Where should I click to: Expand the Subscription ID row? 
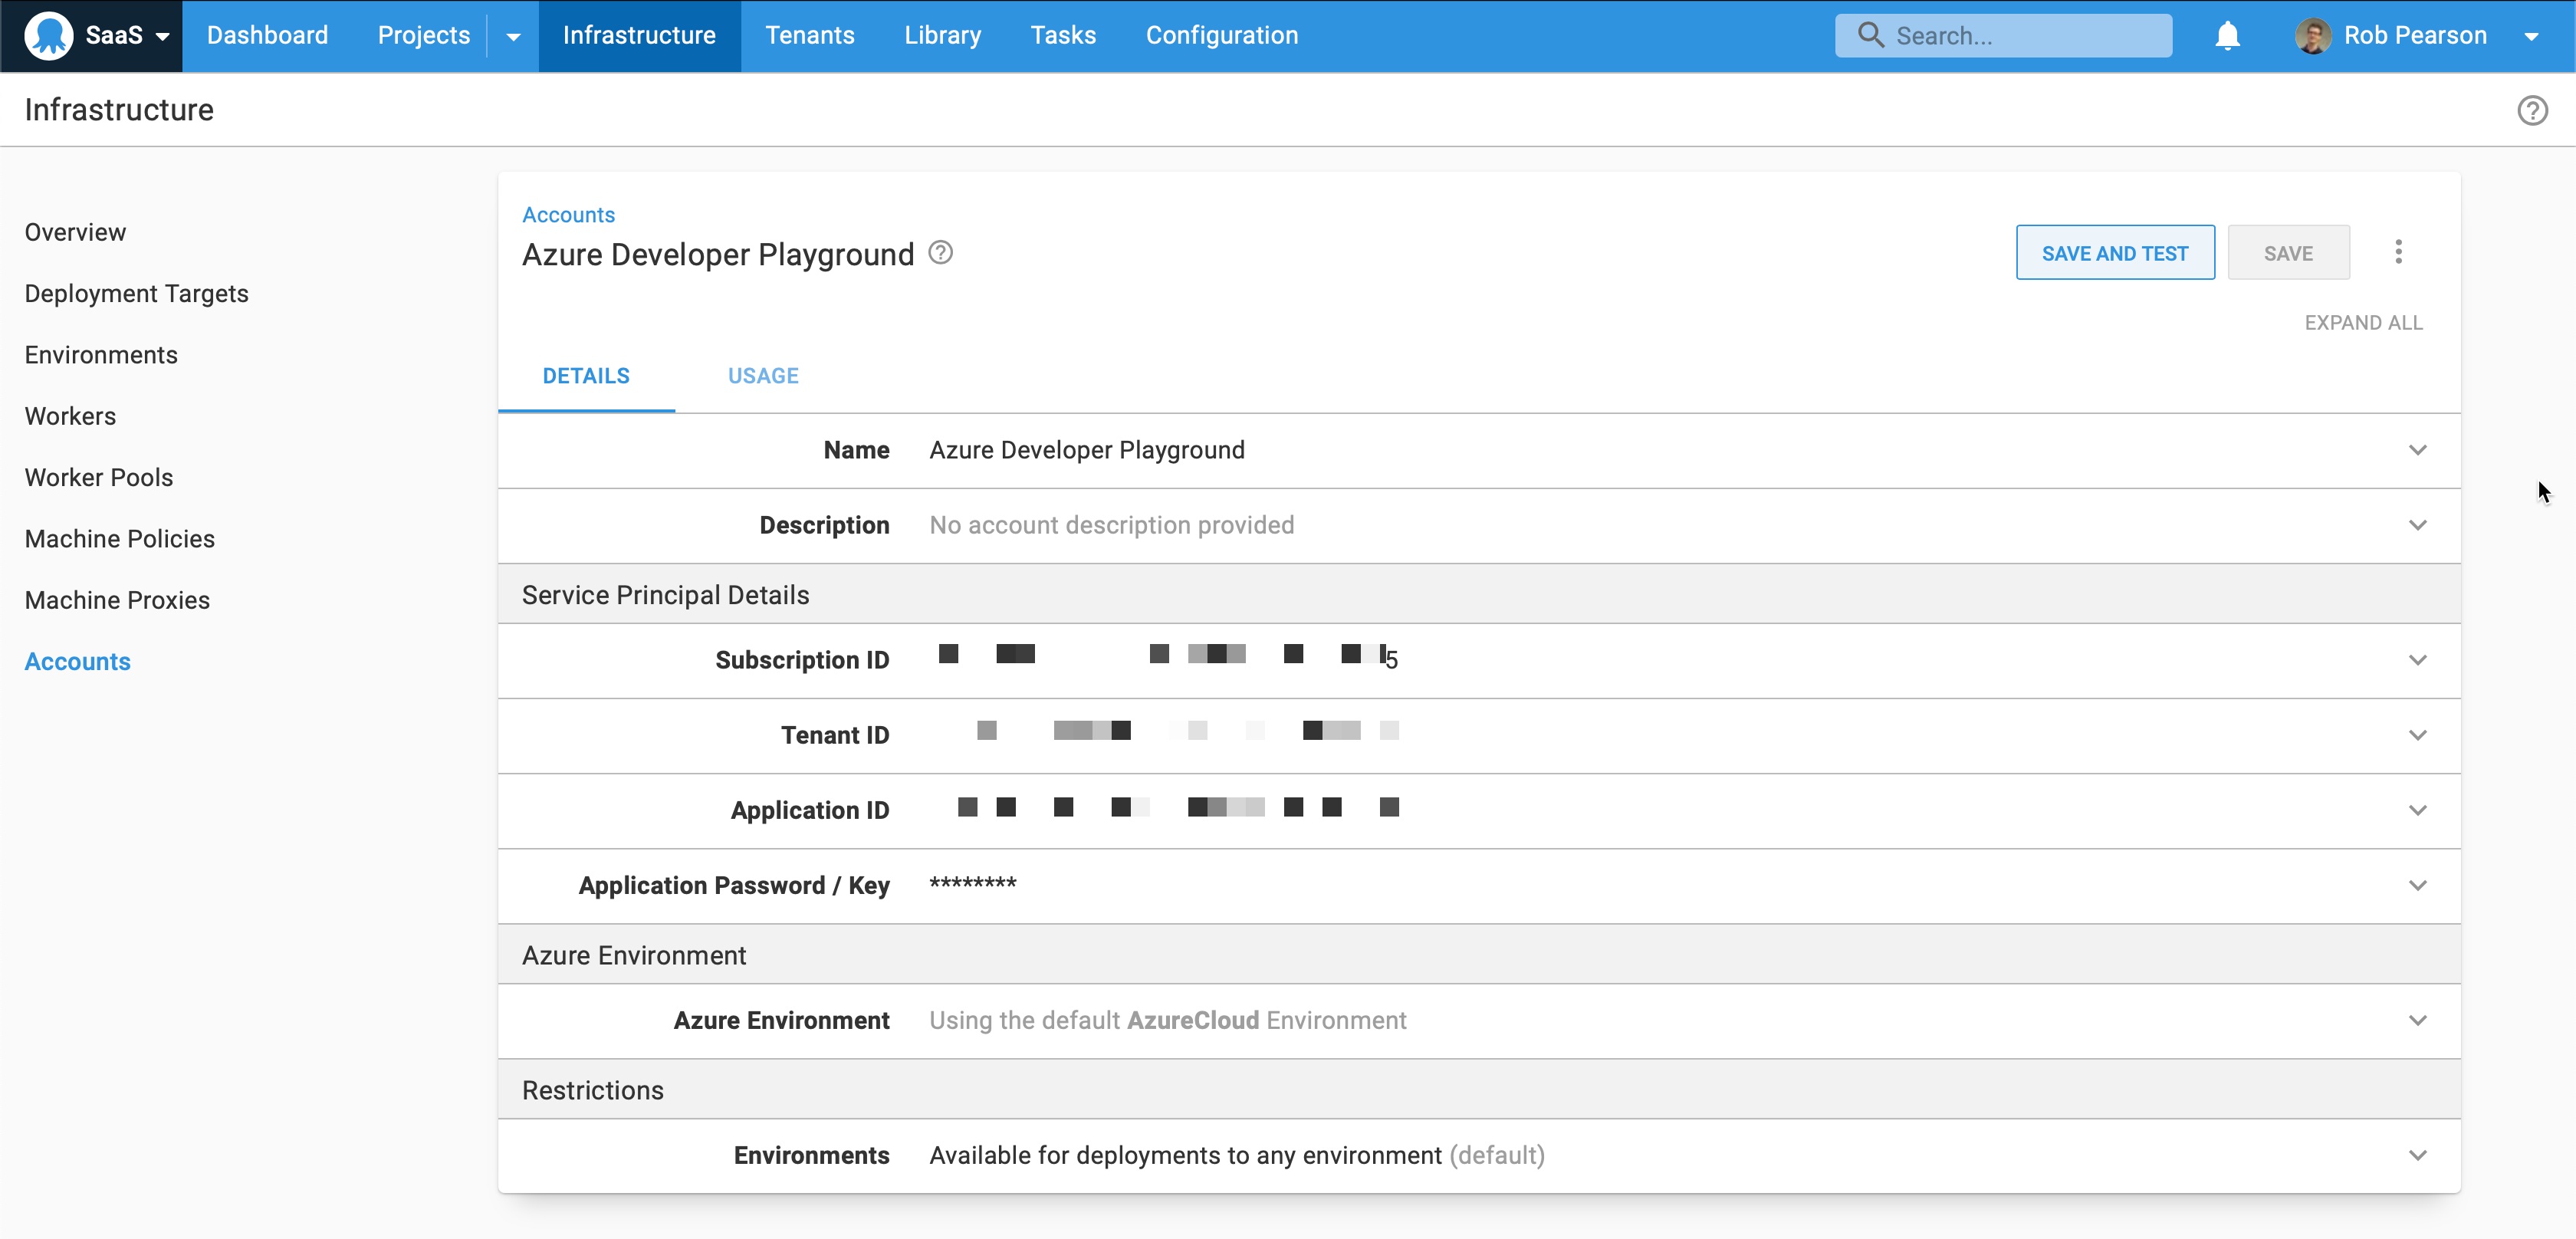(x=2419, y=660)
